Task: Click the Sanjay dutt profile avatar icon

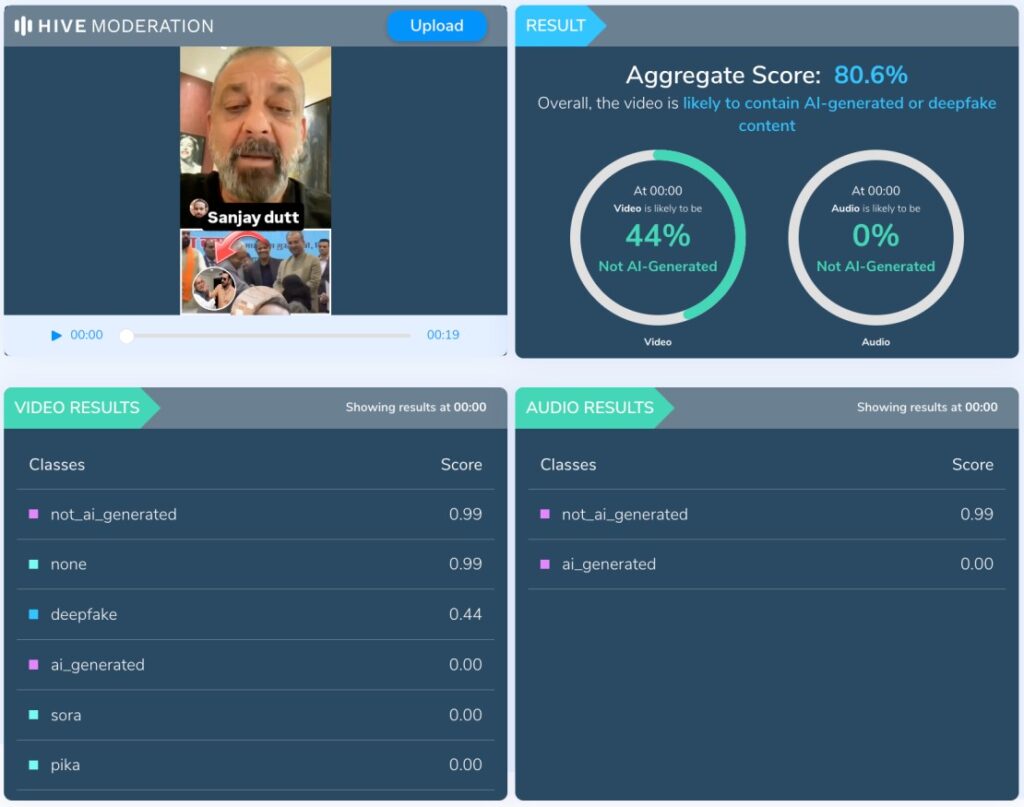Action: [x=198, y=210]
